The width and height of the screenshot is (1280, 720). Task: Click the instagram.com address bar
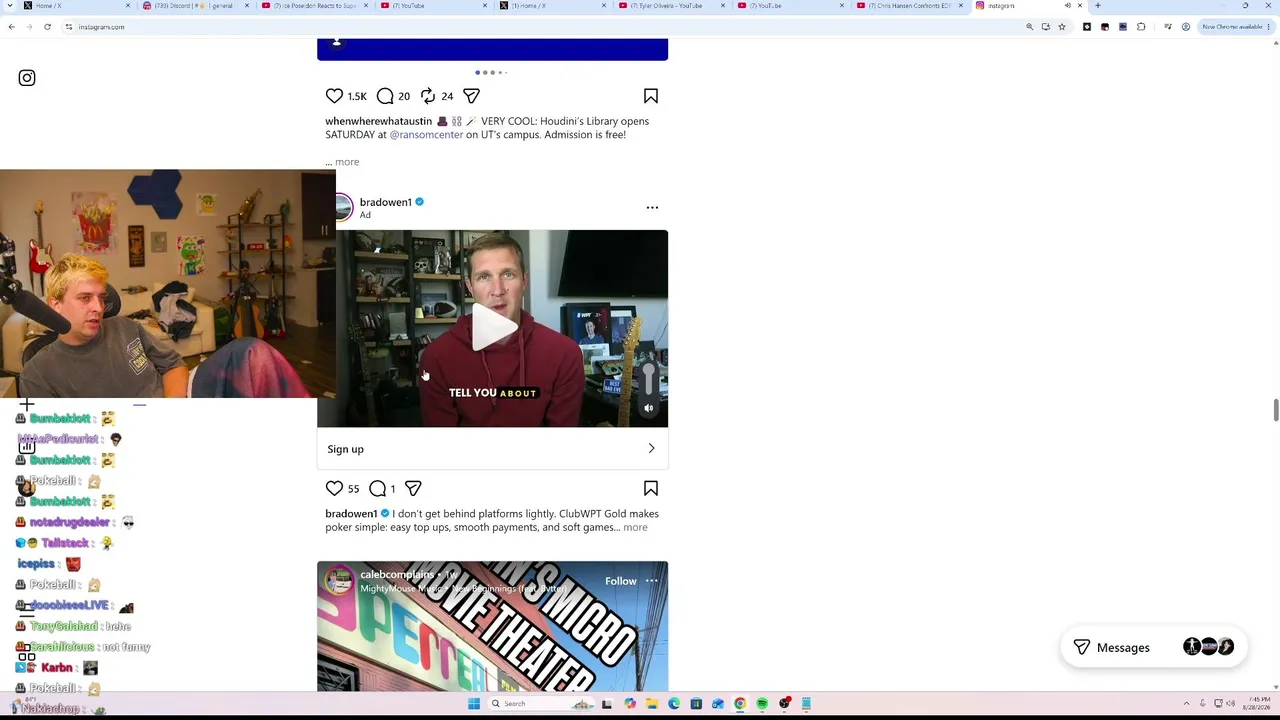(540, 27)
